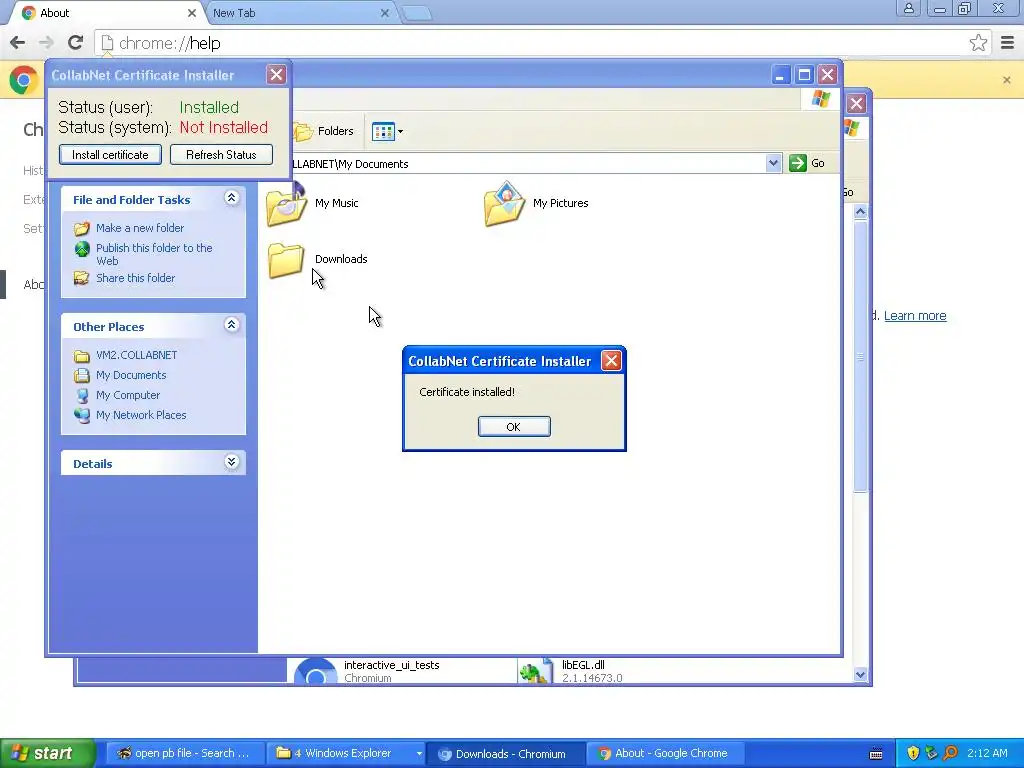This screenshot has height=768, width=1024.
Task: Close the Certificate installed message dialog
Action: 611,360
